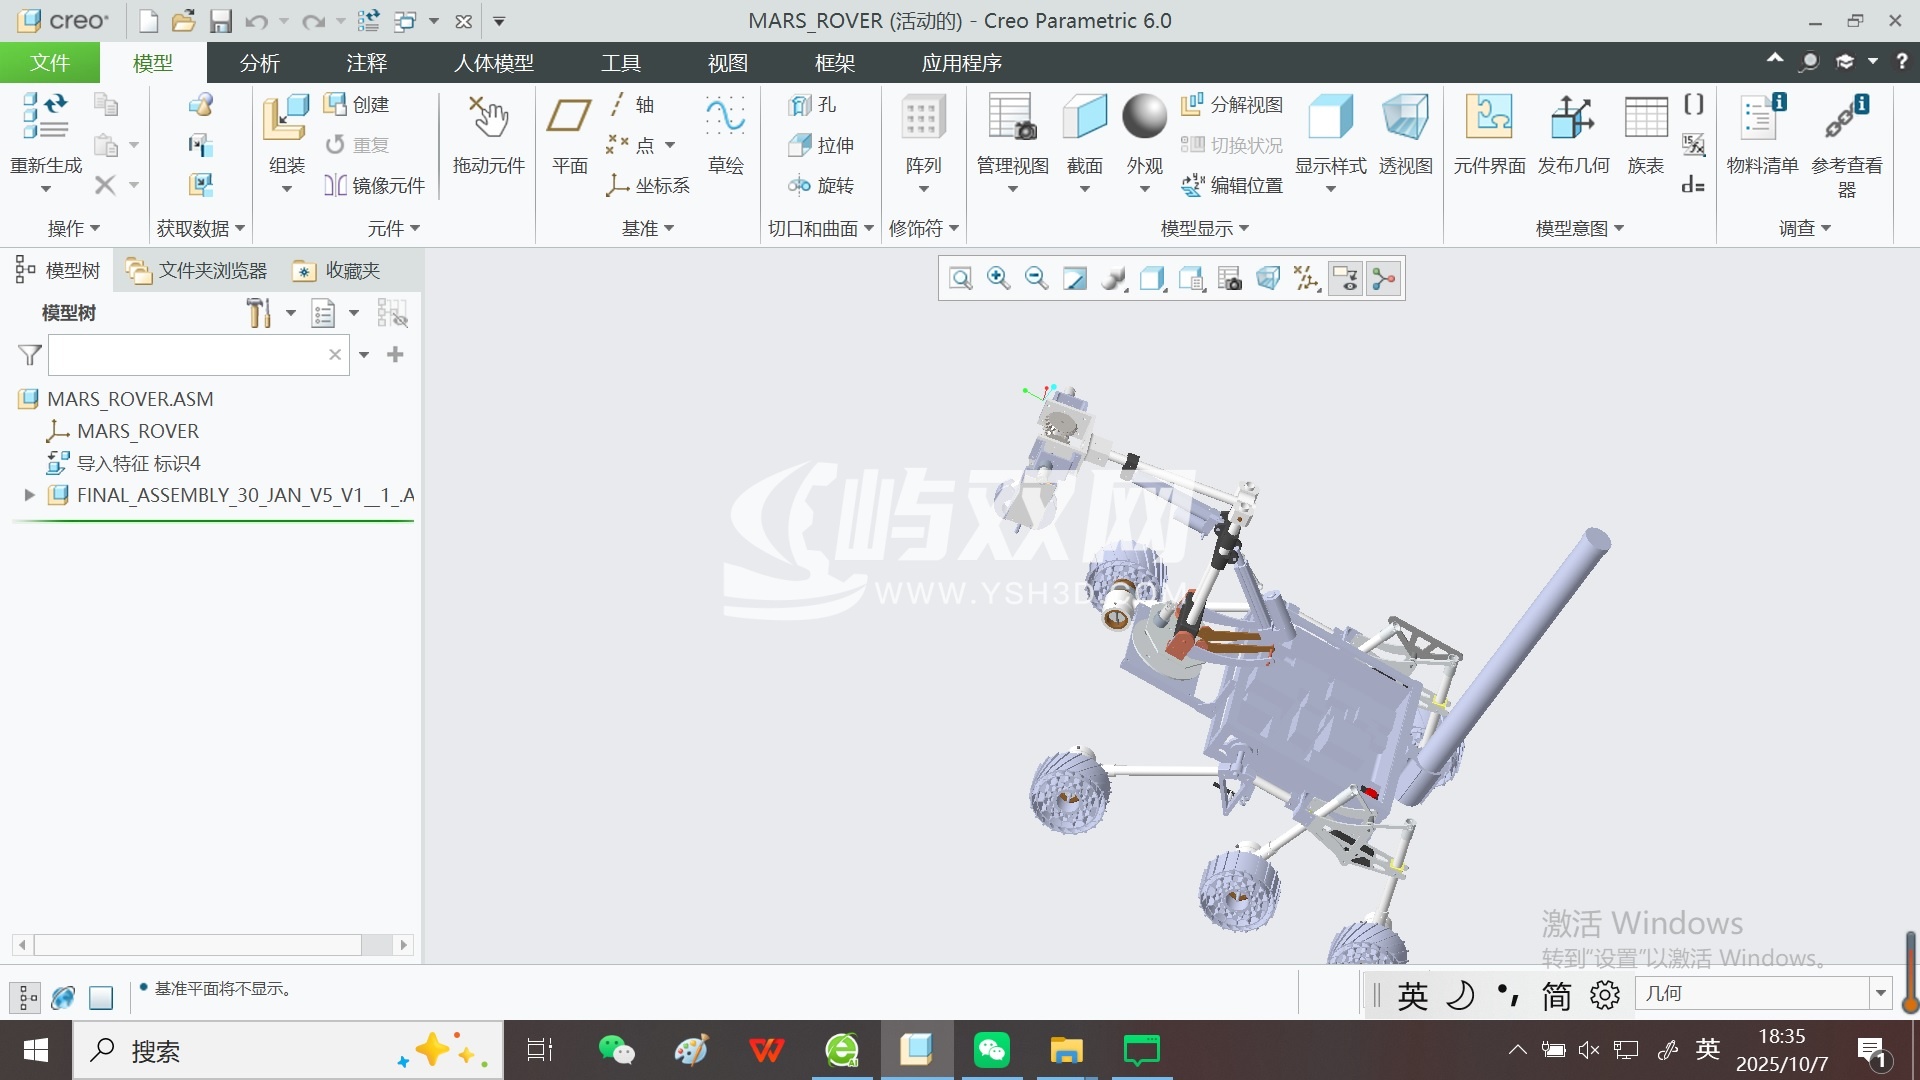Open File Explorer from the taskbar
The height and width of the screenshot is (1080, 1920).
pos(1067,1050)
